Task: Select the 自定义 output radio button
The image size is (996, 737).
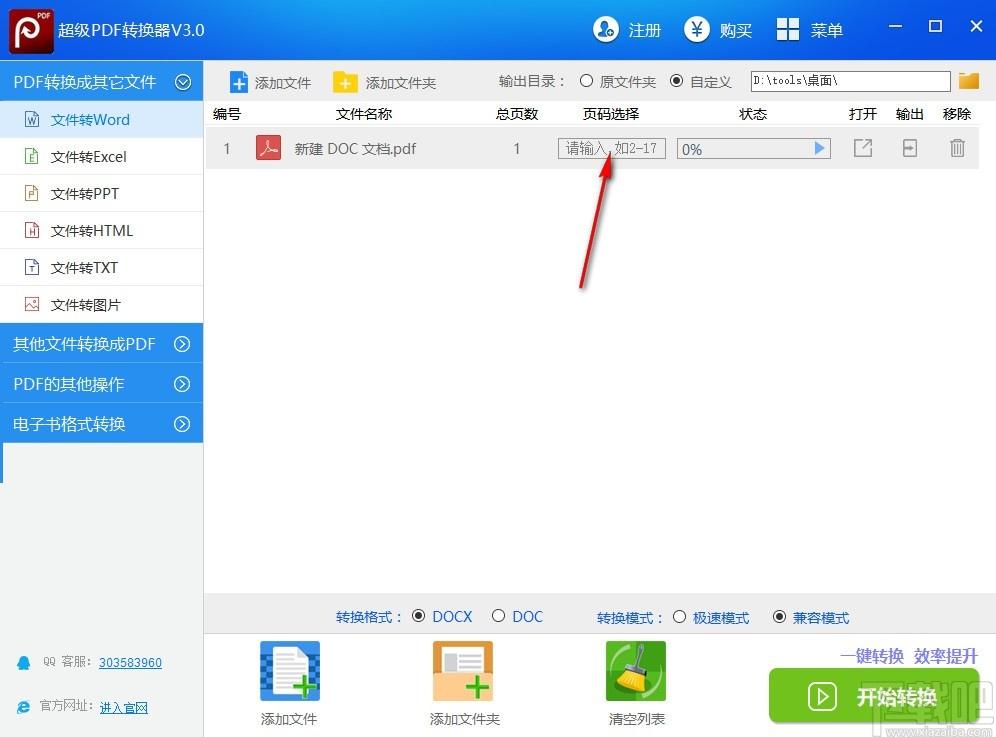Action: tap(676, 81)
